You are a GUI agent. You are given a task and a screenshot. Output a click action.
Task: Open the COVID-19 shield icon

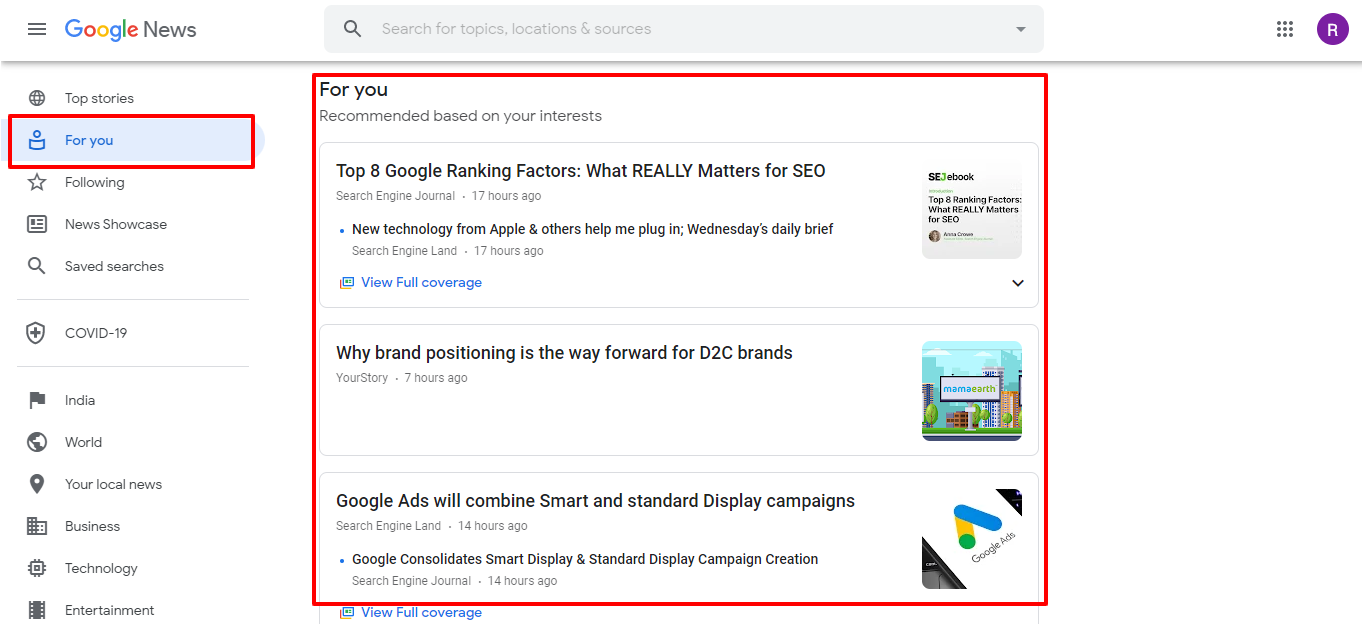click(37, 333)
